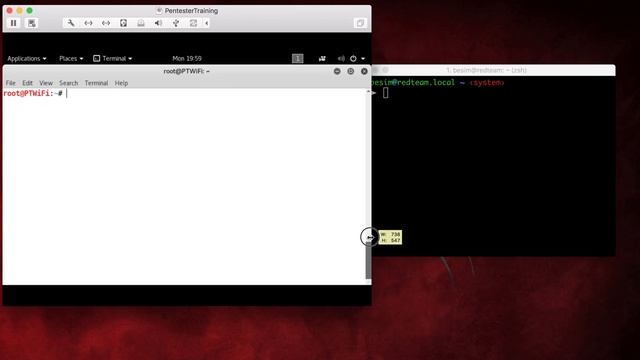
Task: Click the hard disk device icon in VM toolbar
Action: 123,23
